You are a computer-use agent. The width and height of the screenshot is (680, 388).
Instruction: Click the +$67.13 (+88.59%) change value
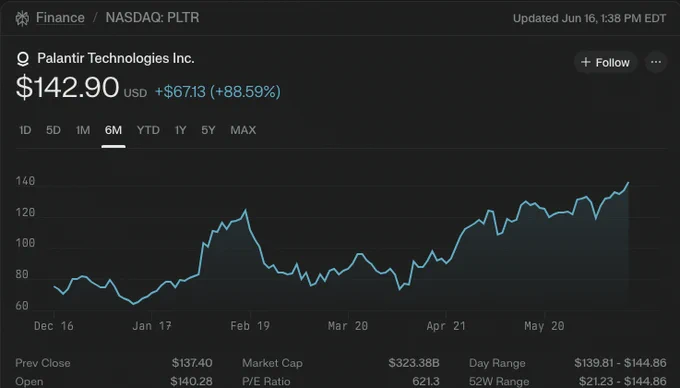(218, 92)
